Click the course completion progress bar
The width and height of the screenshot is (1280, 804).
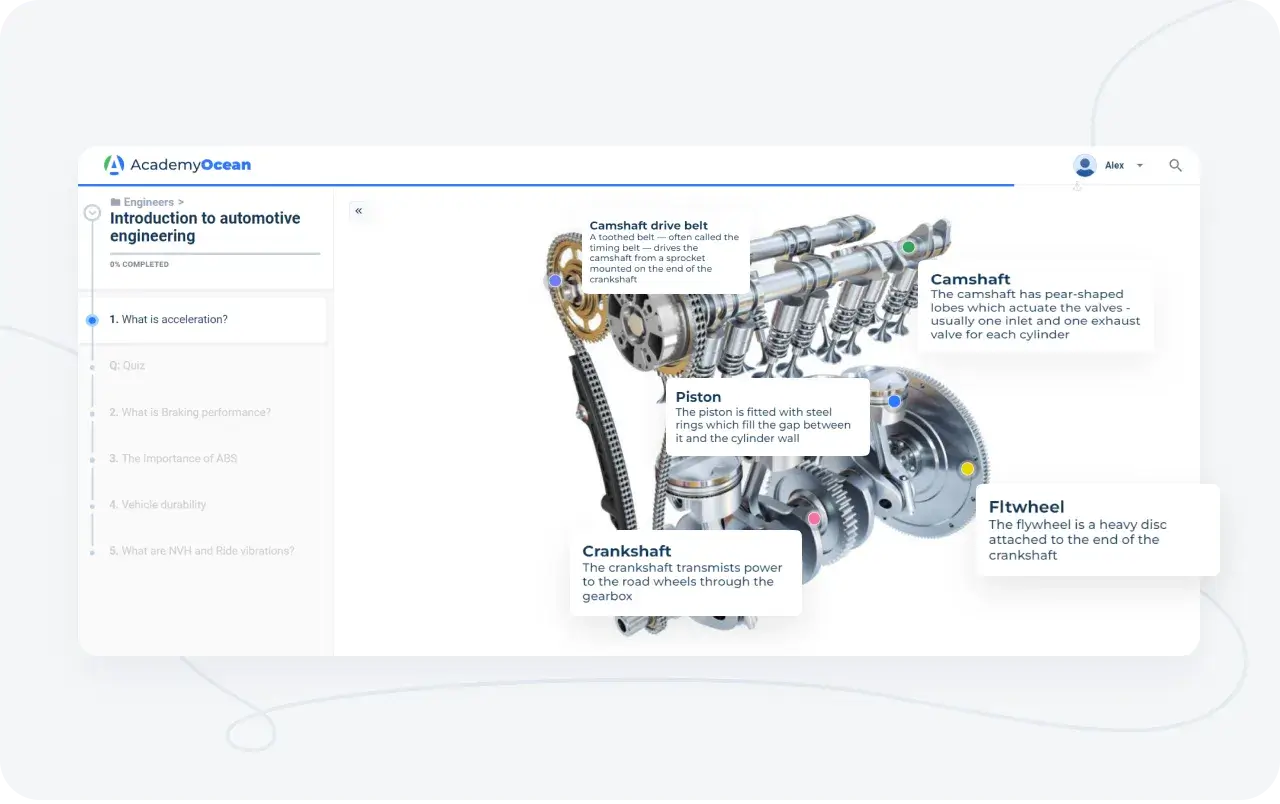point(215,254)
